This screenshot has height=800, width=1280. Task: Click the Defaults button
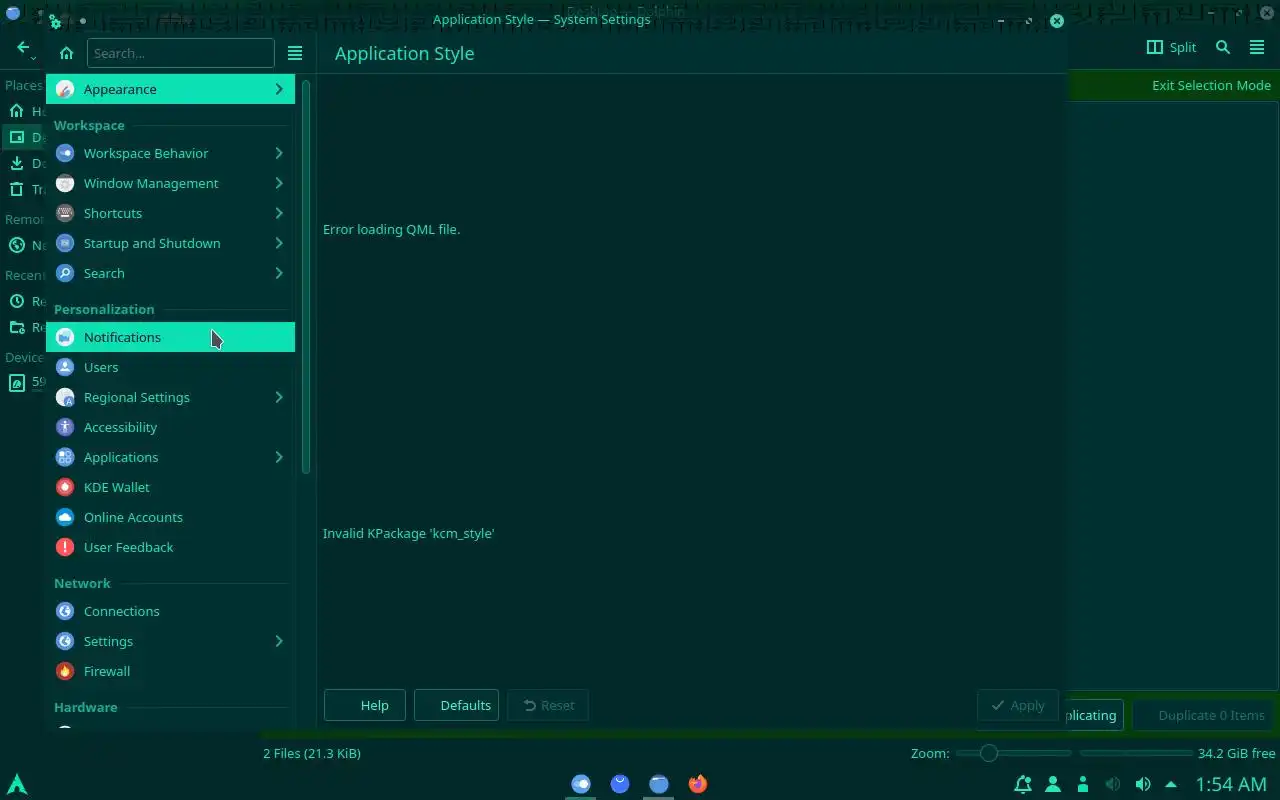pos(456,705)
